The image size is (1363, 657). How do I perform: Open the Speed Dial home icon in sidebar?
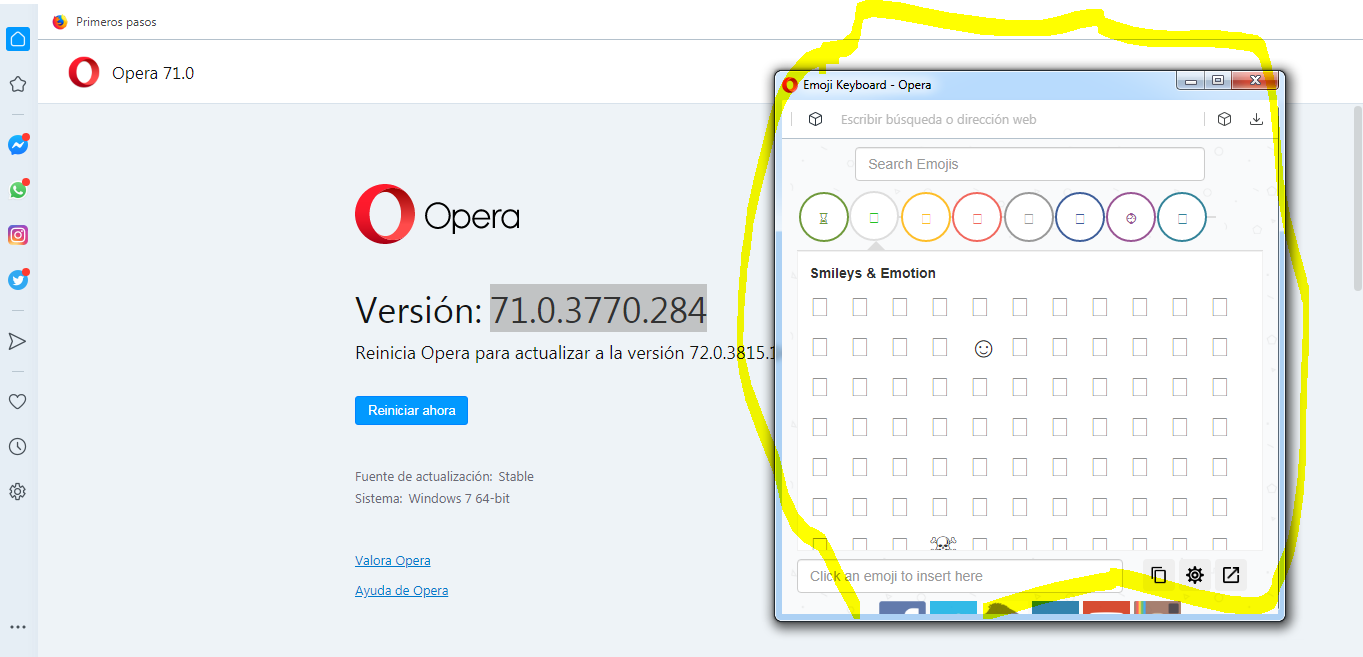(x=18, y=39)
